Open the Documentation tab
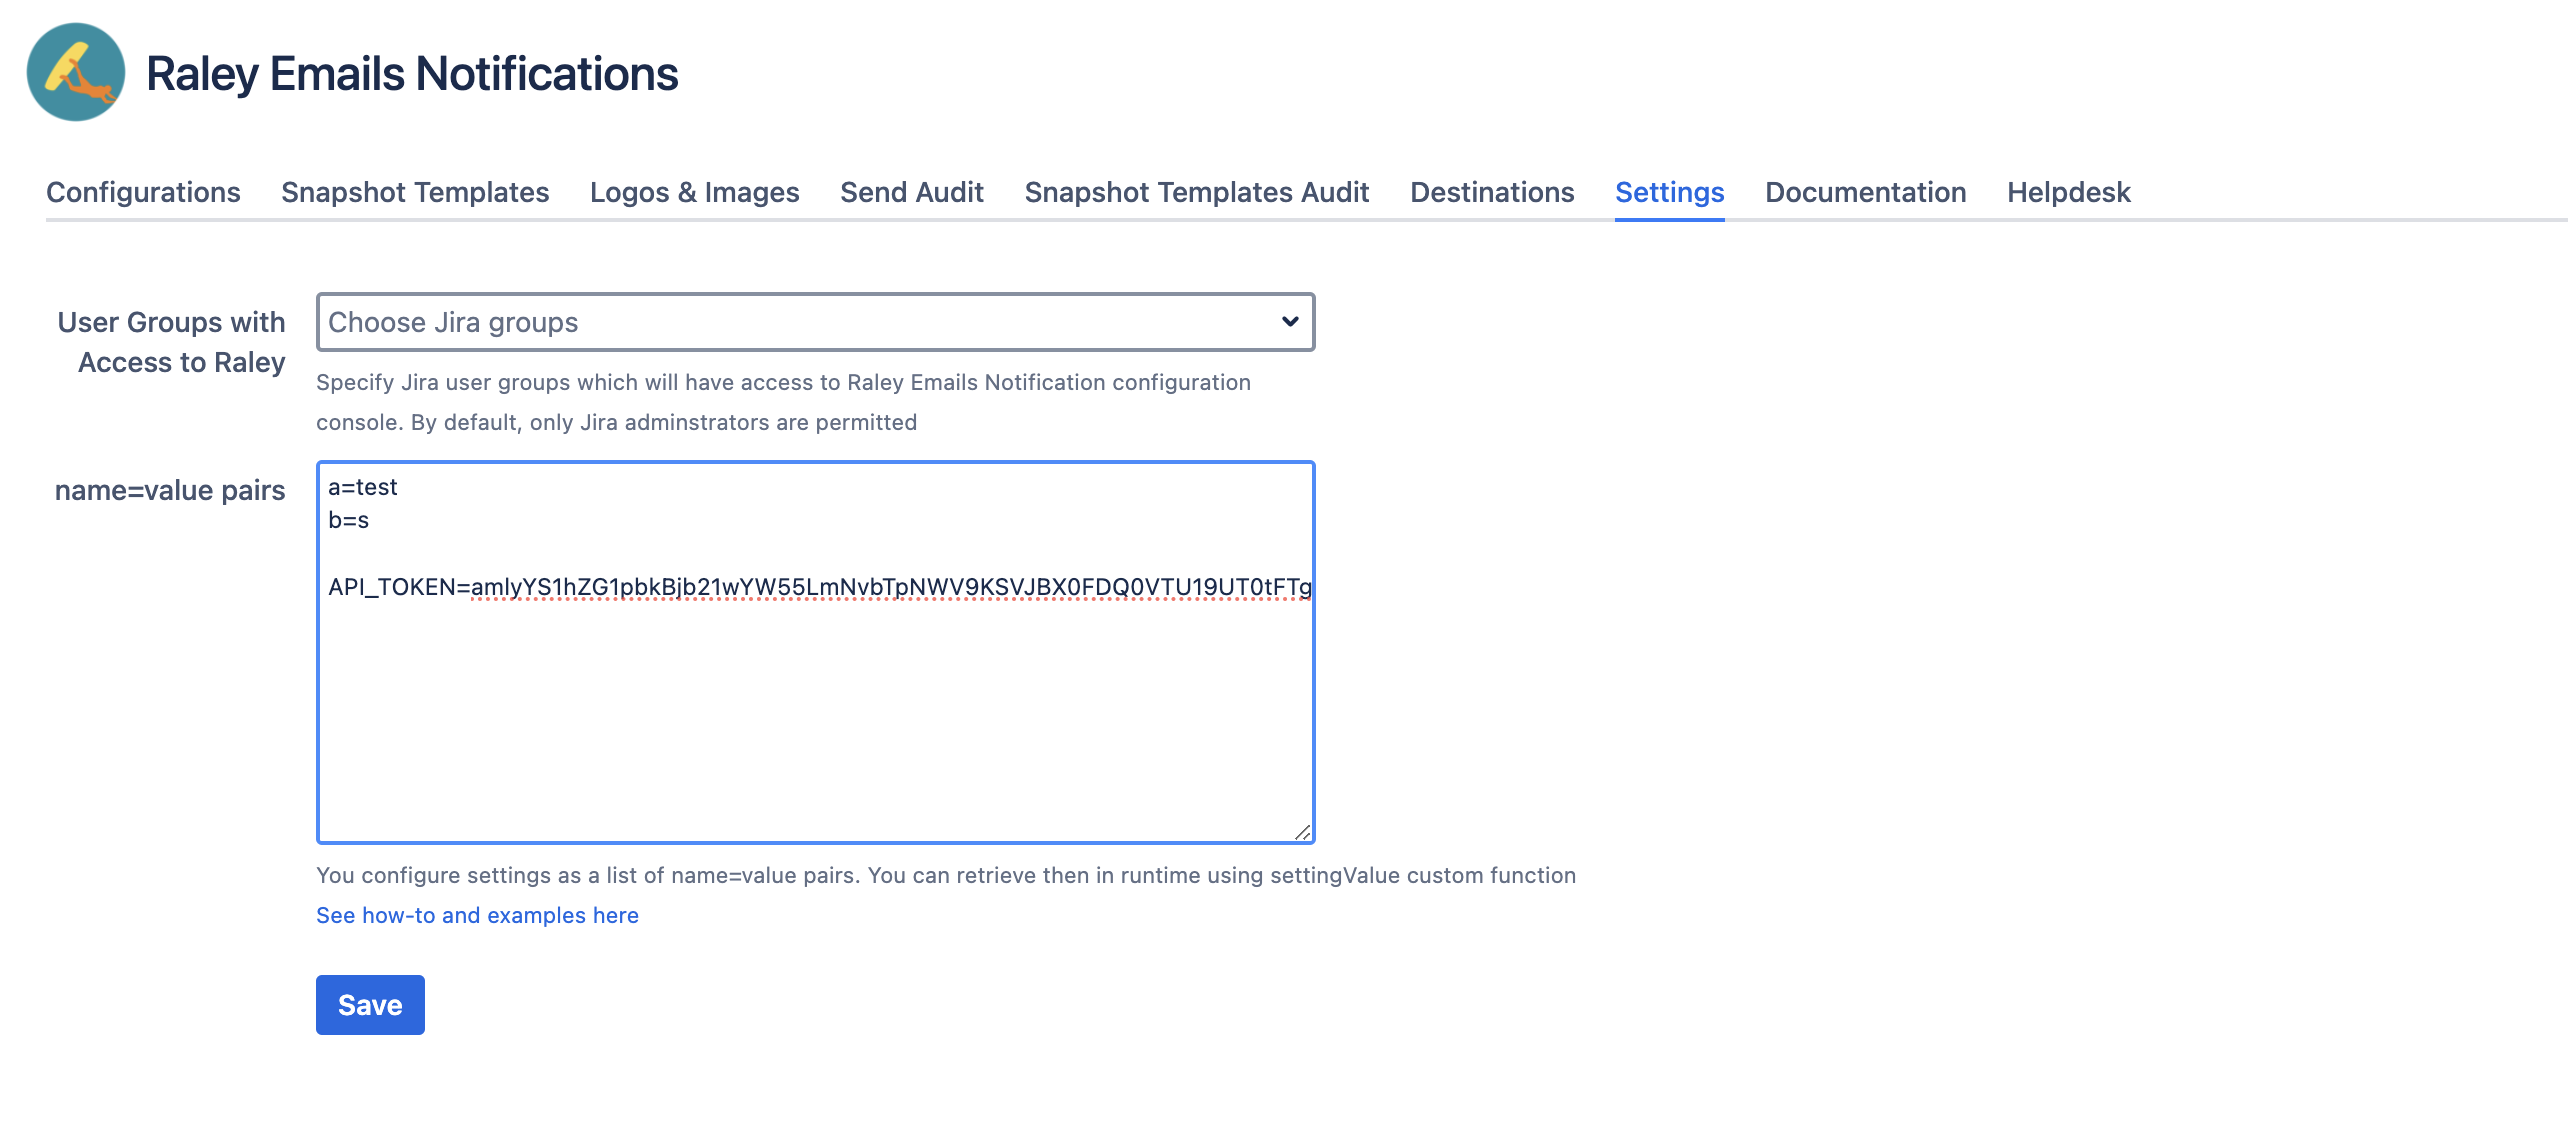Screen dimensions: 2568x1132 click(x=1866, y=192)
